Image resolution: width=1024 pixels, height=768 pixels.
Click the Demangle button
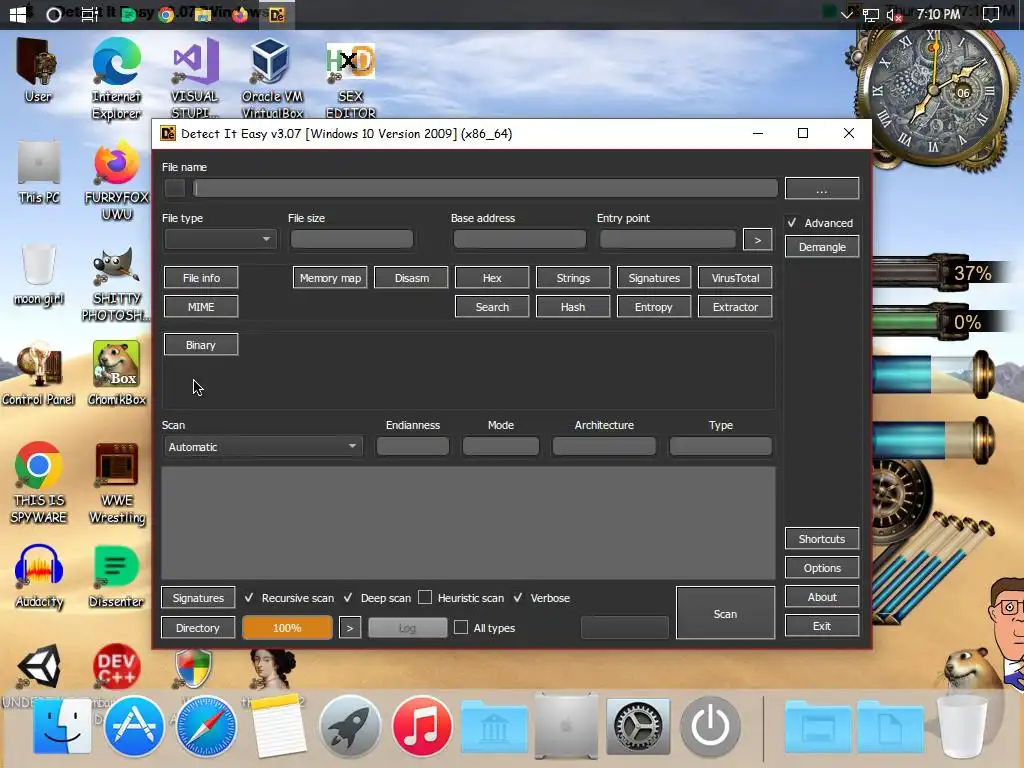[x=822, y=247]
